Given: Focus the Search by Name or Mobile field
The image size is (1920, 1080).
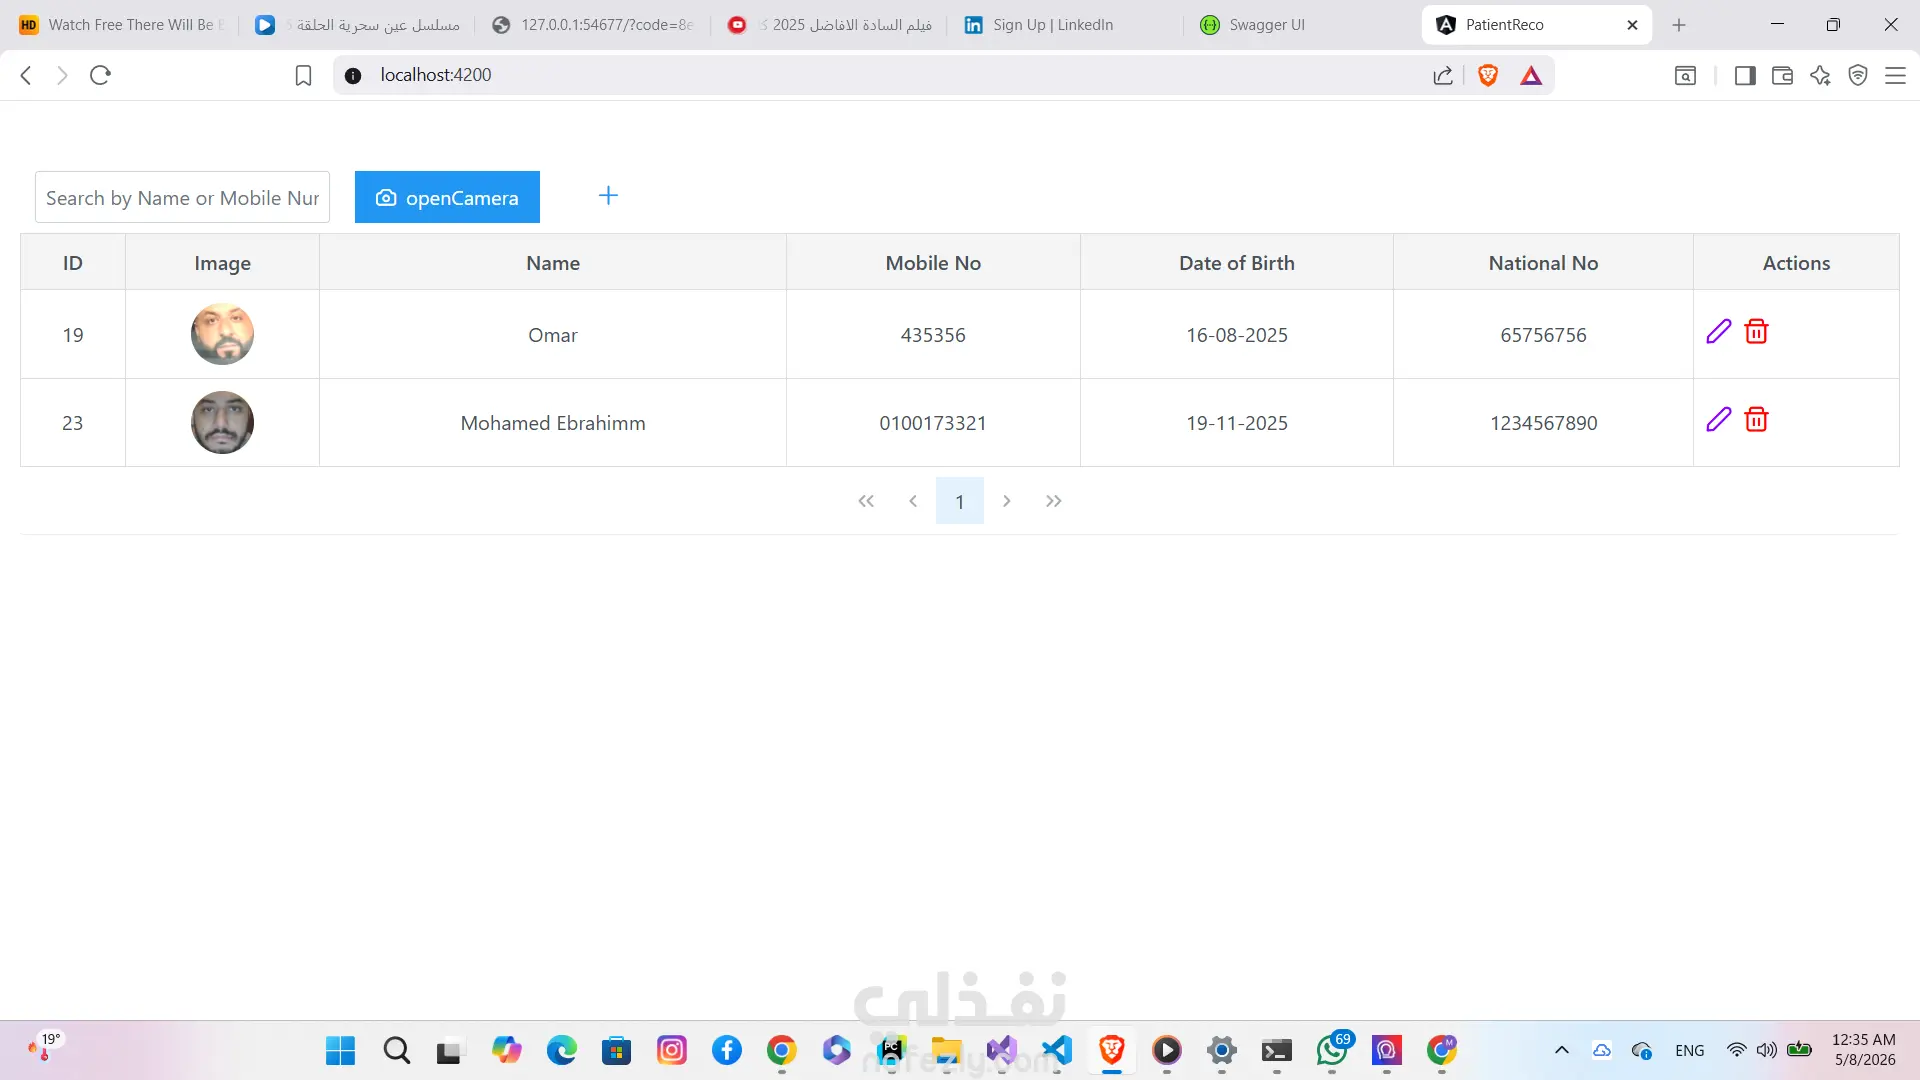Looking at the screenshot, I should (182, 197).
